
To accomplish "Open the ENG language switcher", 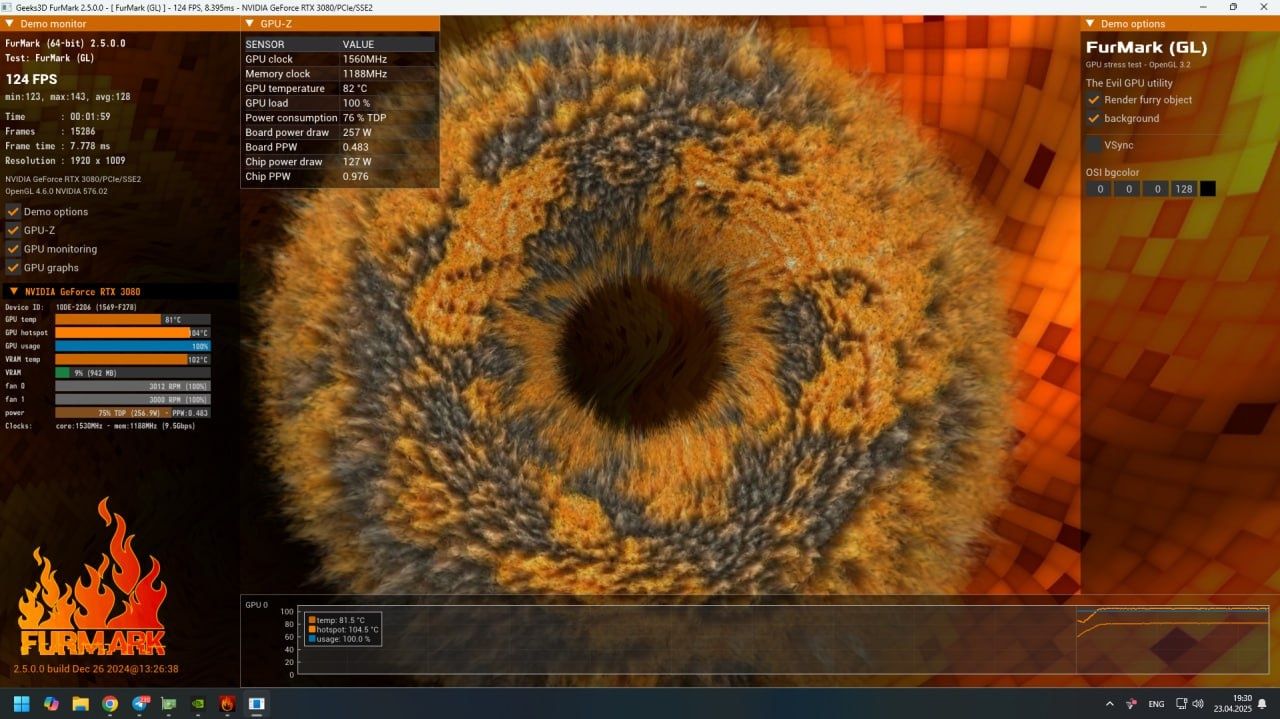I will click(1156, 704).
